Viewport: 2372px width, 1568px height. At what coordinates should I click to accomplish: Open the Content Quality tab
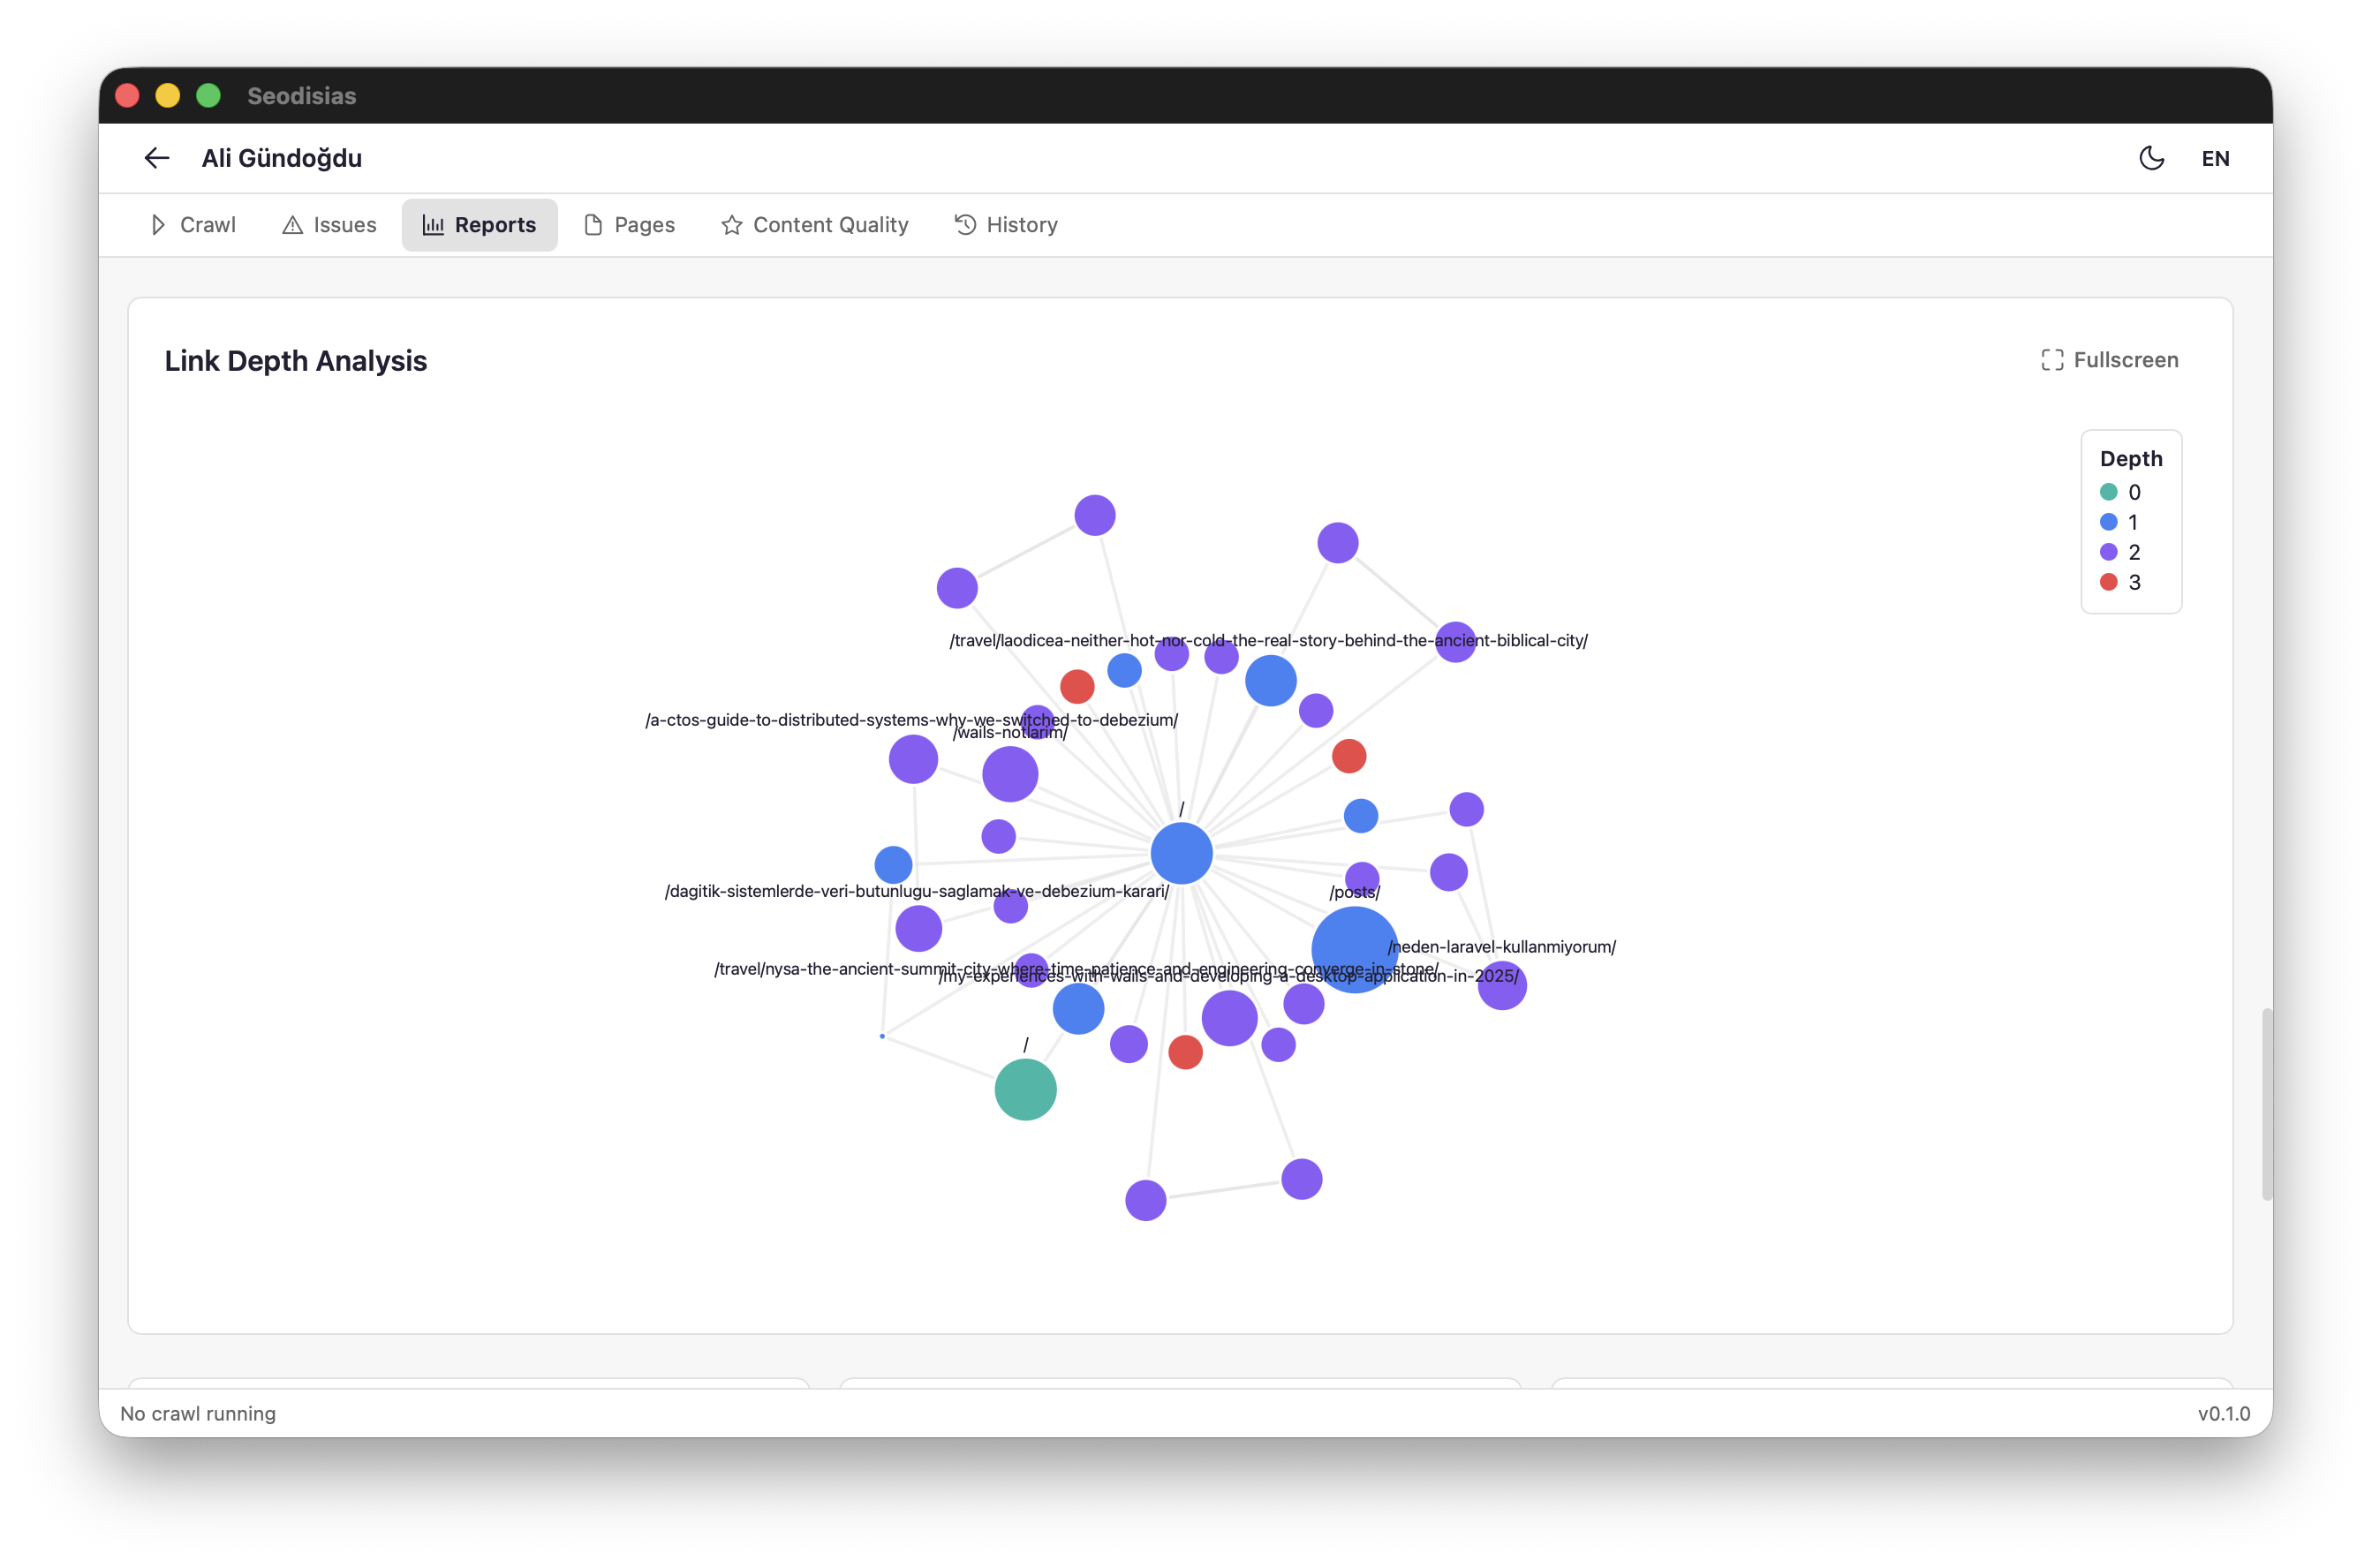[815, 225]
